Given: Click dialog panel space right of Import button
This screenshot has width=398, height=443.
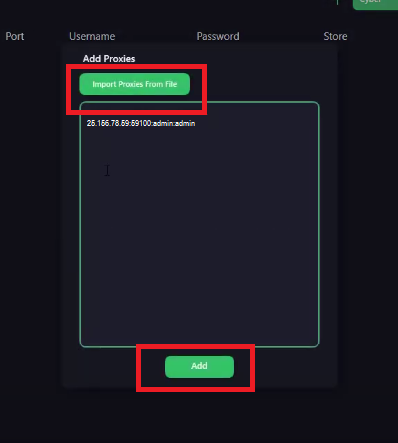Looking at the screenshot, I should click(x=267, y=83).
